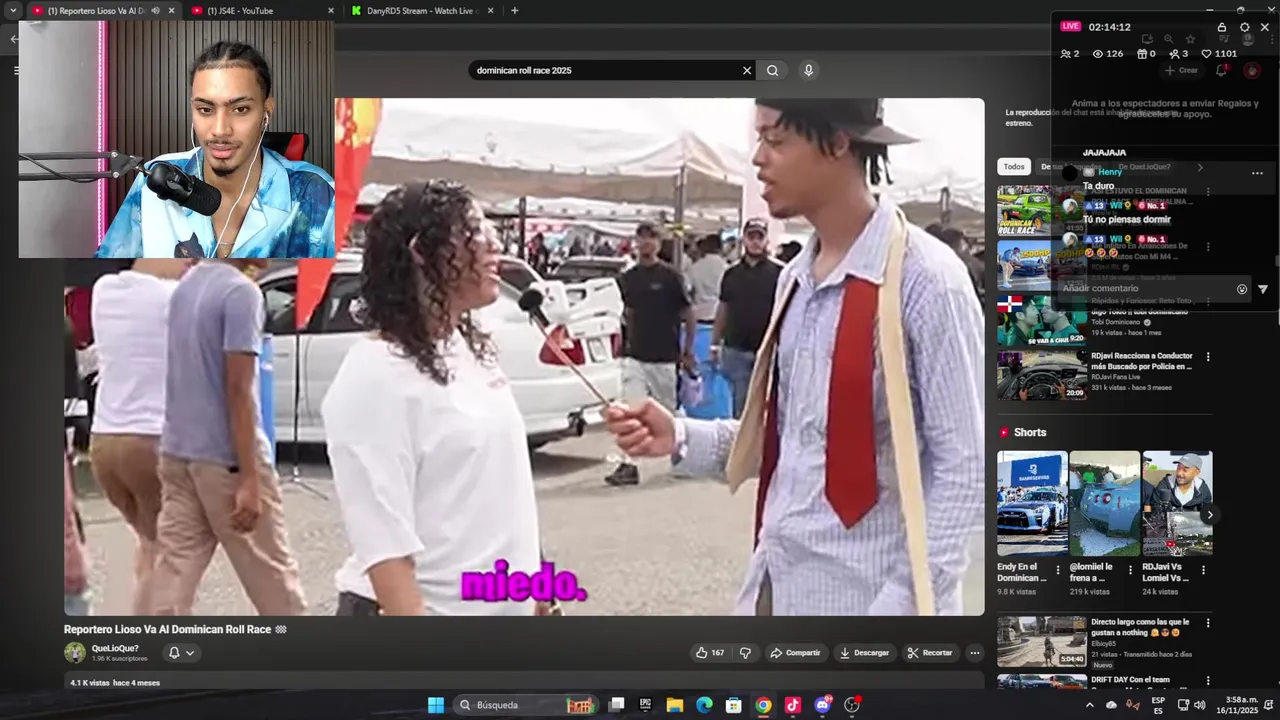Image resolution: width=1280 pixels, height=720 pixels.
Task: Open Google Chrome from taskbar
Action: click(x=763, y=705)
